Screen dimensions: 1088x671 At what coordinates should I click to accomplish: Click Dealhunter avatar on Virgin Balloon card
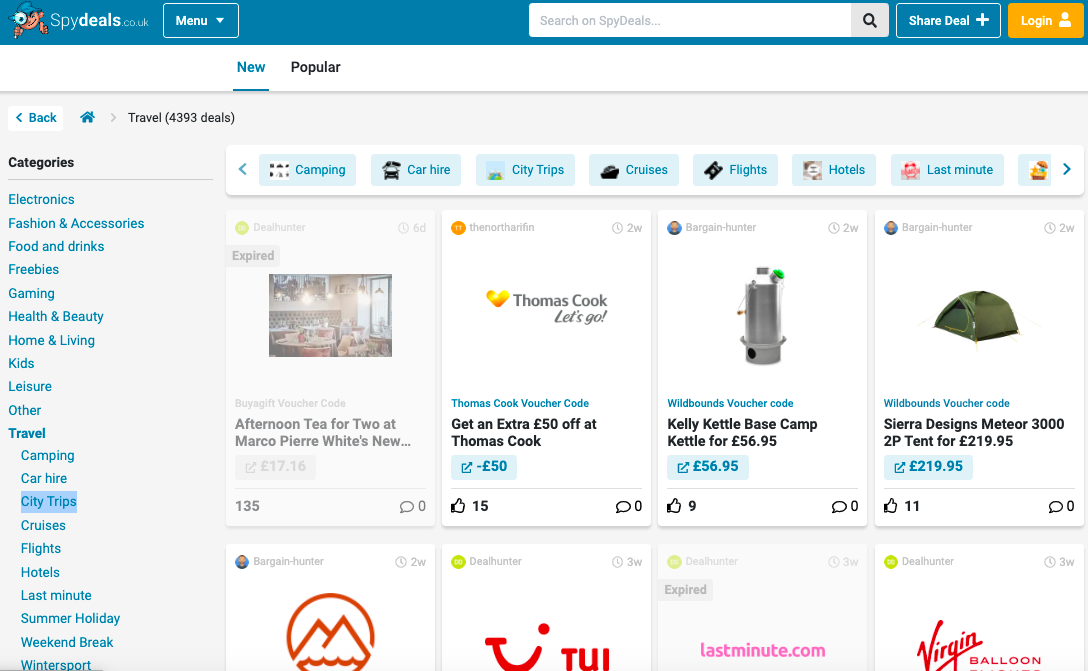click(891, 562)
